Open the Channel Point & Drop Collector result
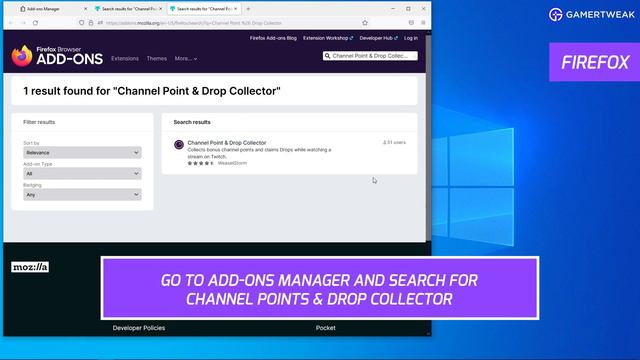Viewport: 640px width, 360px height. point(227,142)
